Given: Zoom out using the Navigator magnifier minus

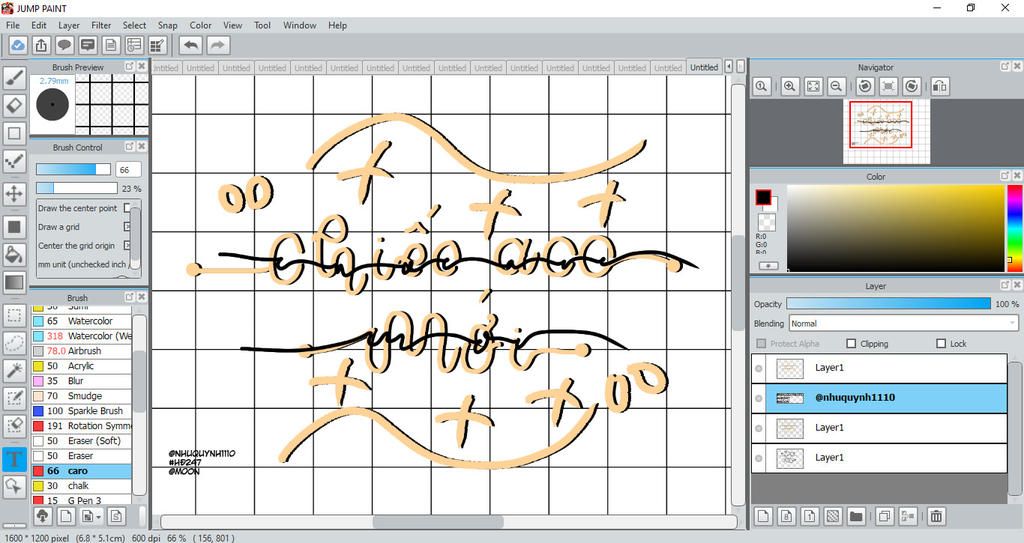Looking at the screenshot, I should 835,86.
